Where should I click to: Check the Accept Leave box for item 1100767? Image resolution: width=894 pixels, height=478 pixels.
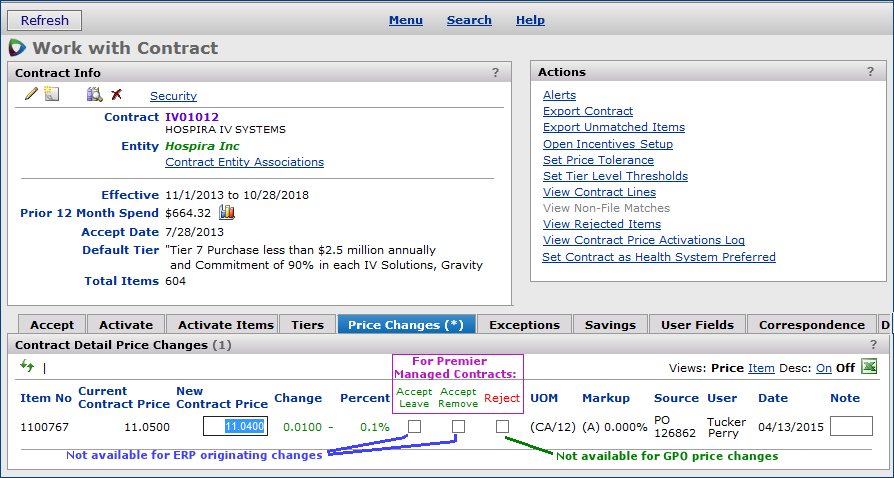(x=414, y=427)
